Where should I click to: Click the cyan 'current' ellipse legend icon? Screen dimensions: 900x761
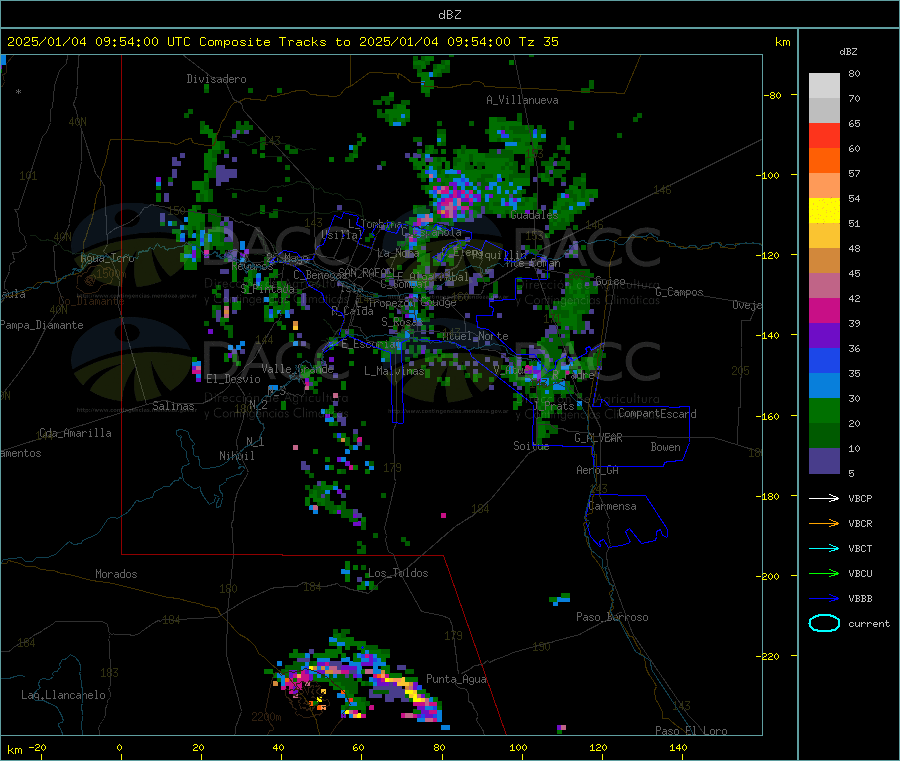tap(824, 623)
